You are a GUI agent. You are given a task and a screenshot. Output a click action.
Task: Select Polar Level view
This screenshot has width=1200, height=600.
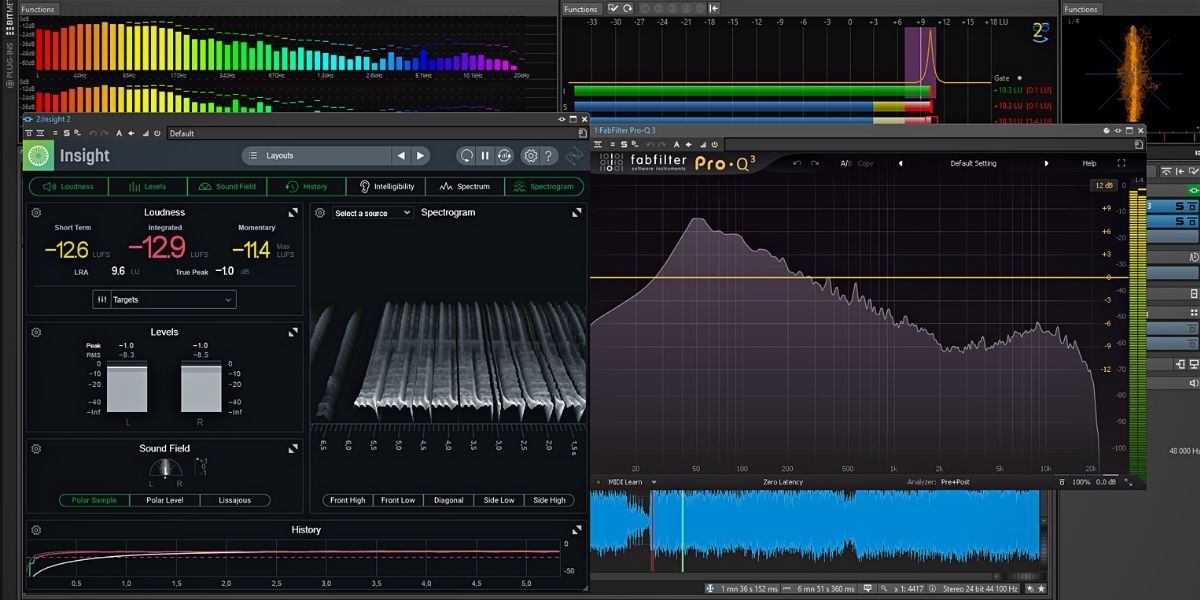tap(165, 500)
